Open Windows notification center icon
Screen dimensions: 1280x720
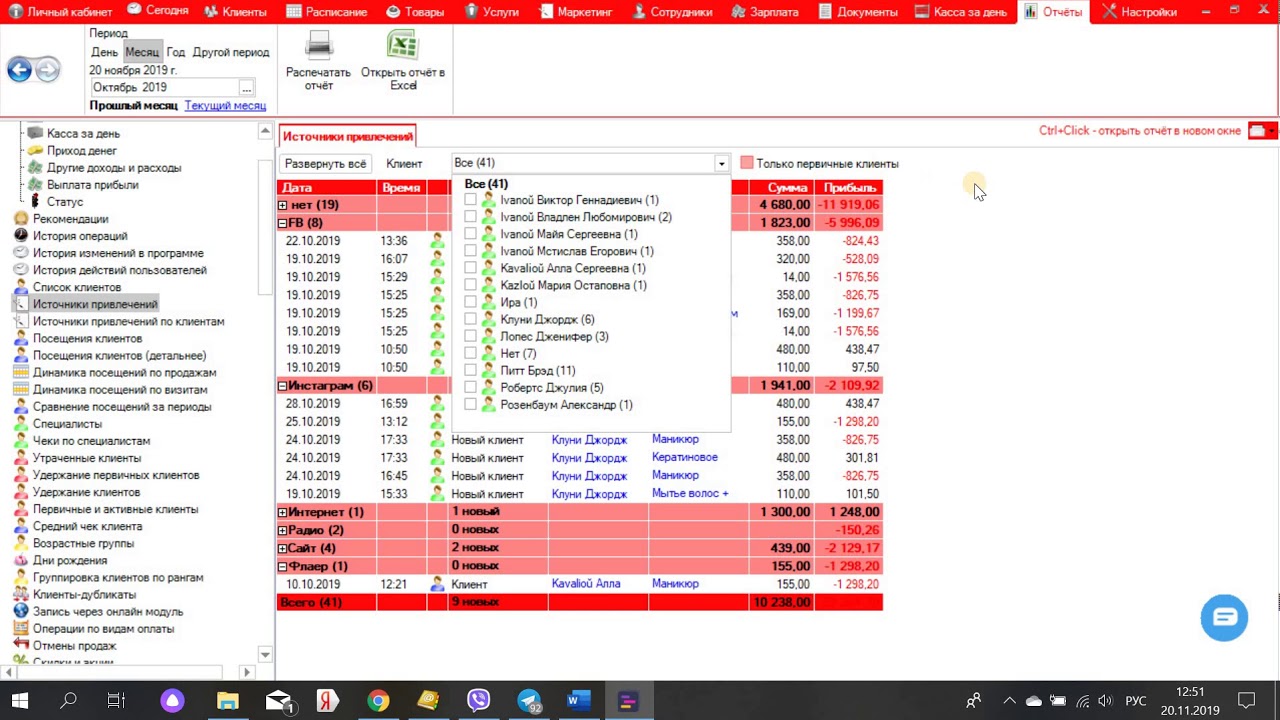pyautogui.click(x=1246, y=700)
